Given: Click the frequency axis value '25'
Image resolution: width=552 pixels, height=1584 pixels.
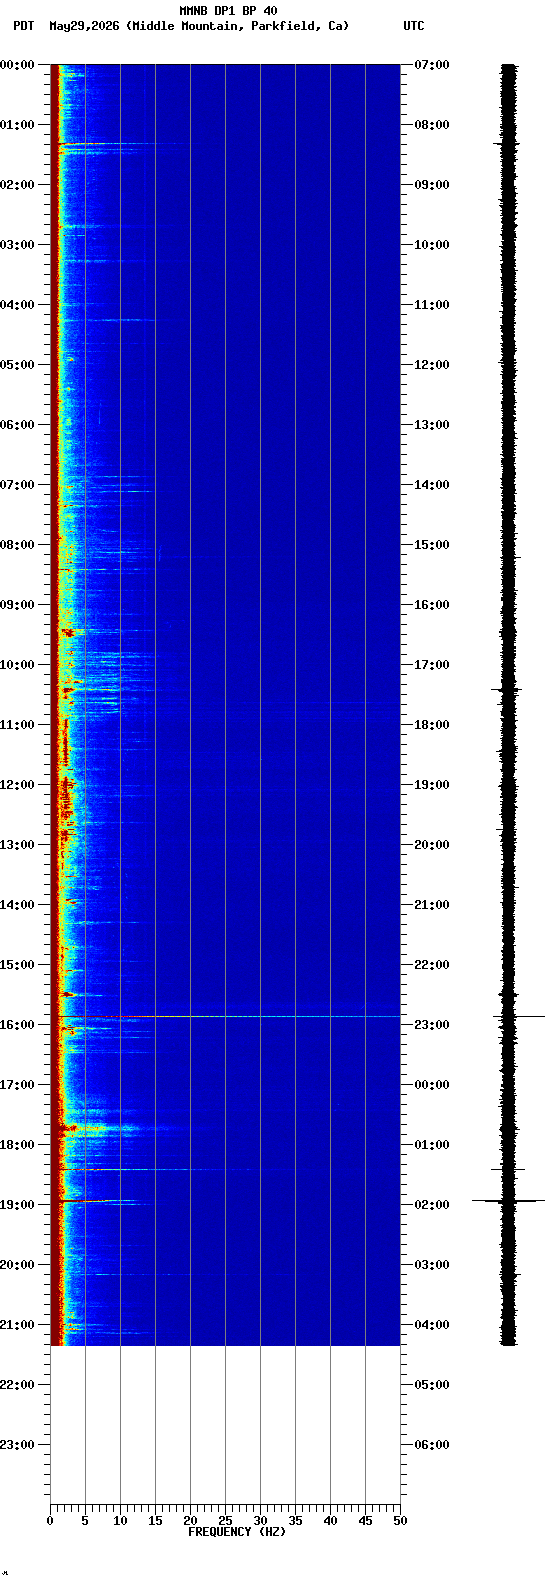Looking at the screenshot, I should [x=225, y=1521].
